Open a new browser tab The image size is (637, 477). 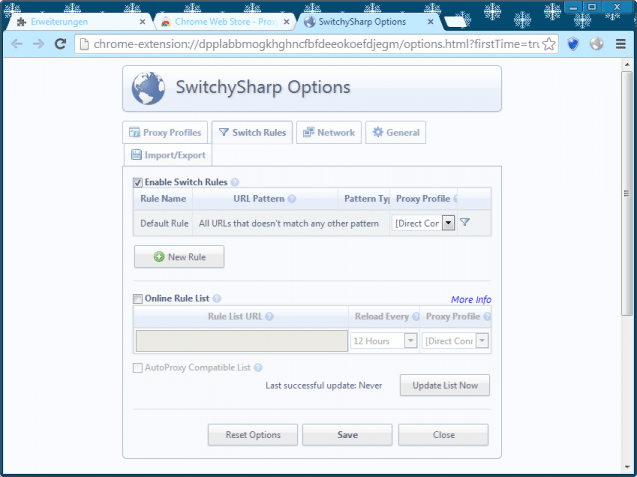tap(455, 22)
